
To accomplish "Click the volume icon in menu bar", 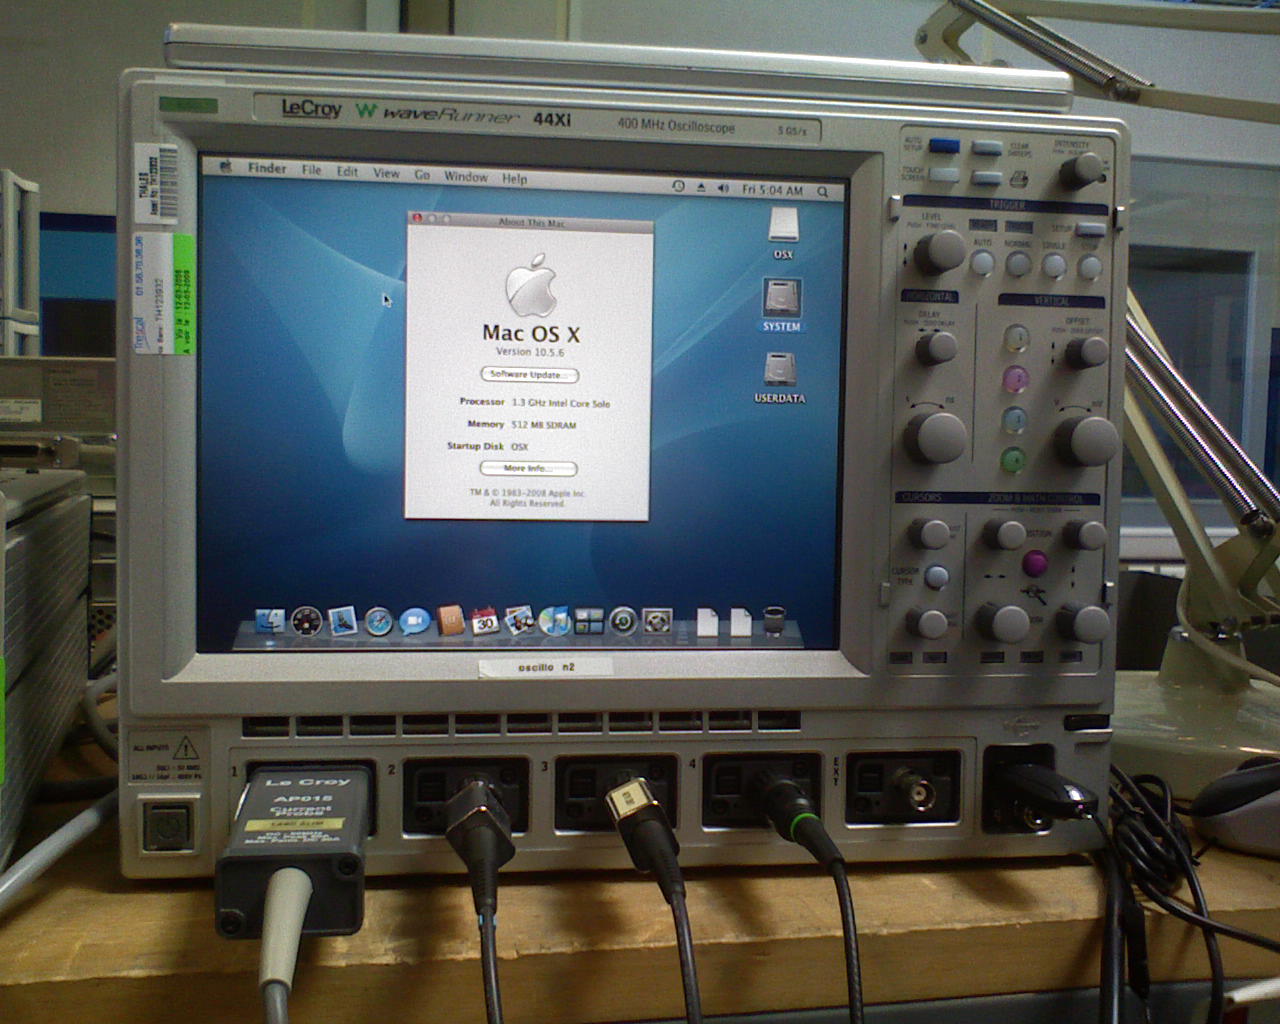I will tap(723, 188).
